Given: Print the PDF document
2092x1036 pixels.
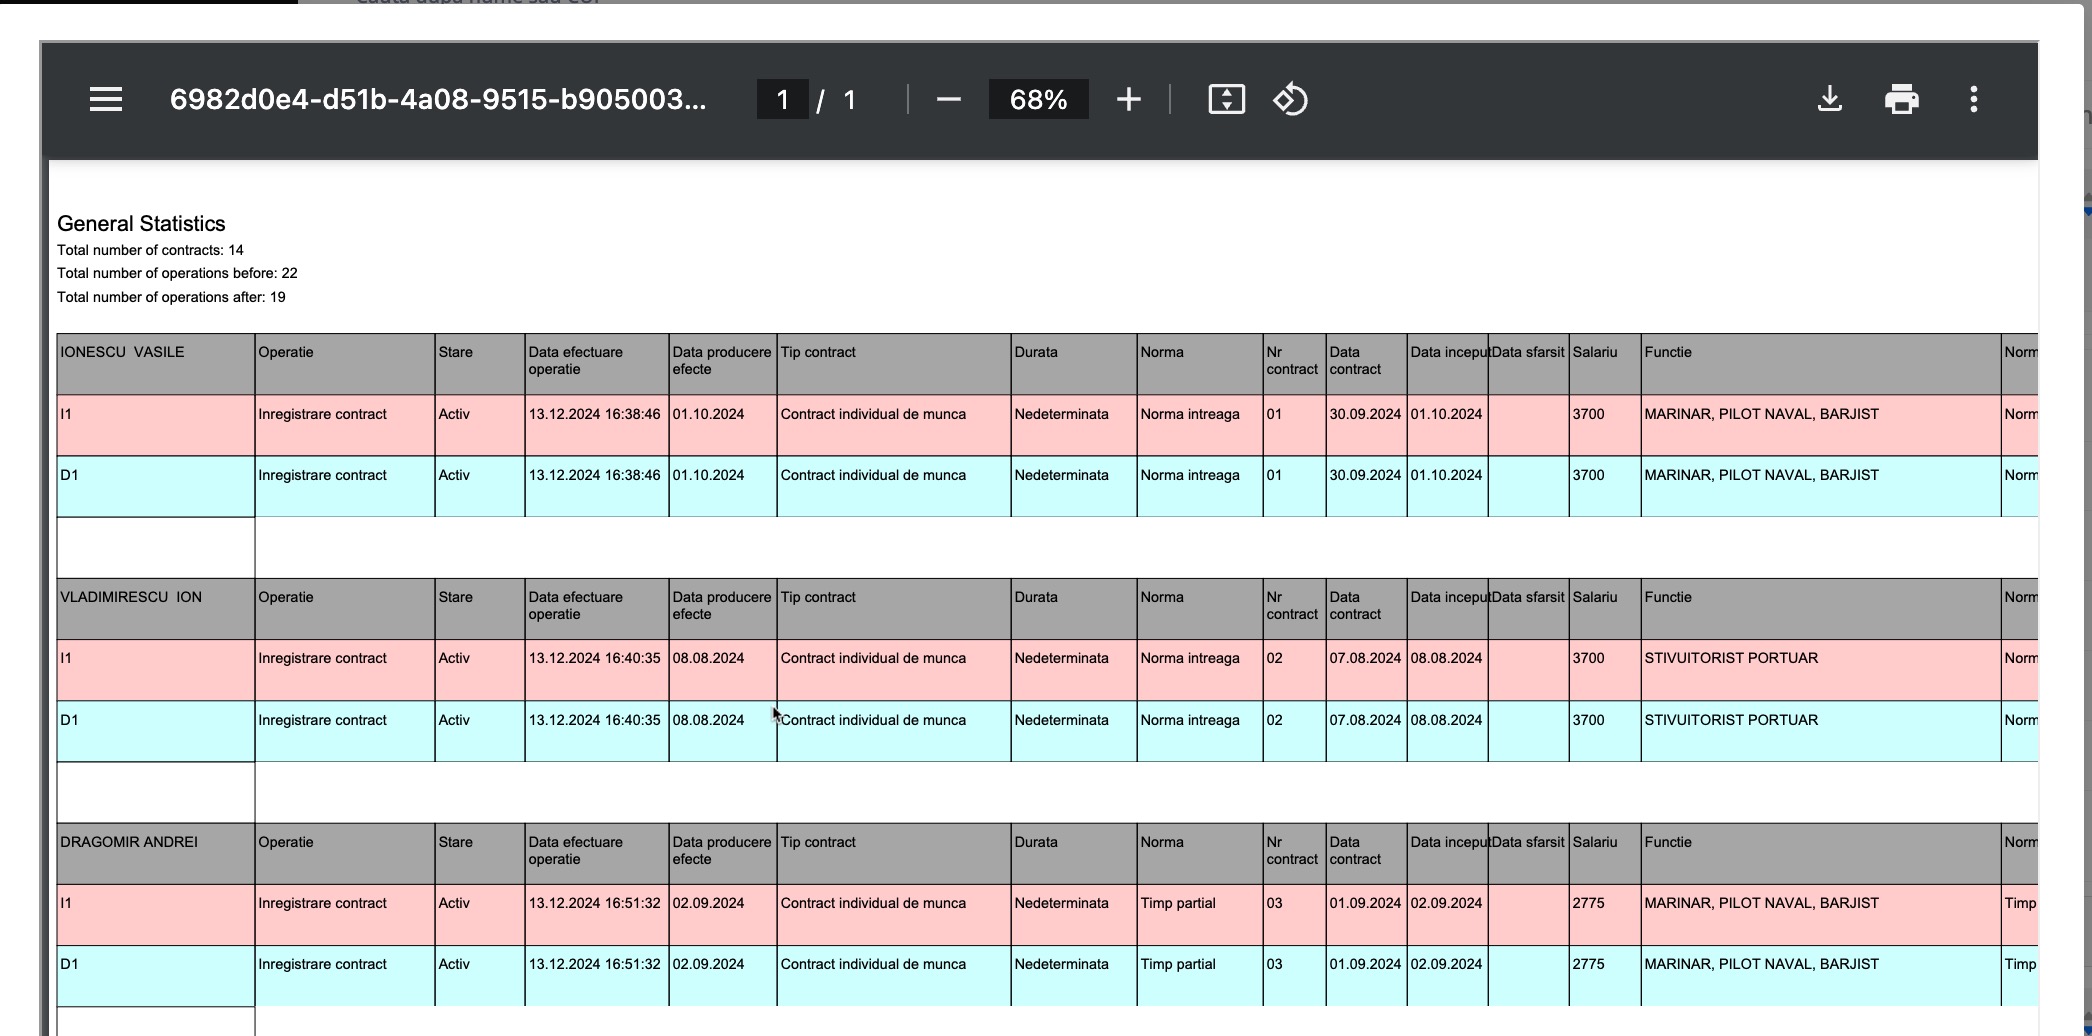Looking at the screenshot, I should [1901, 99].
